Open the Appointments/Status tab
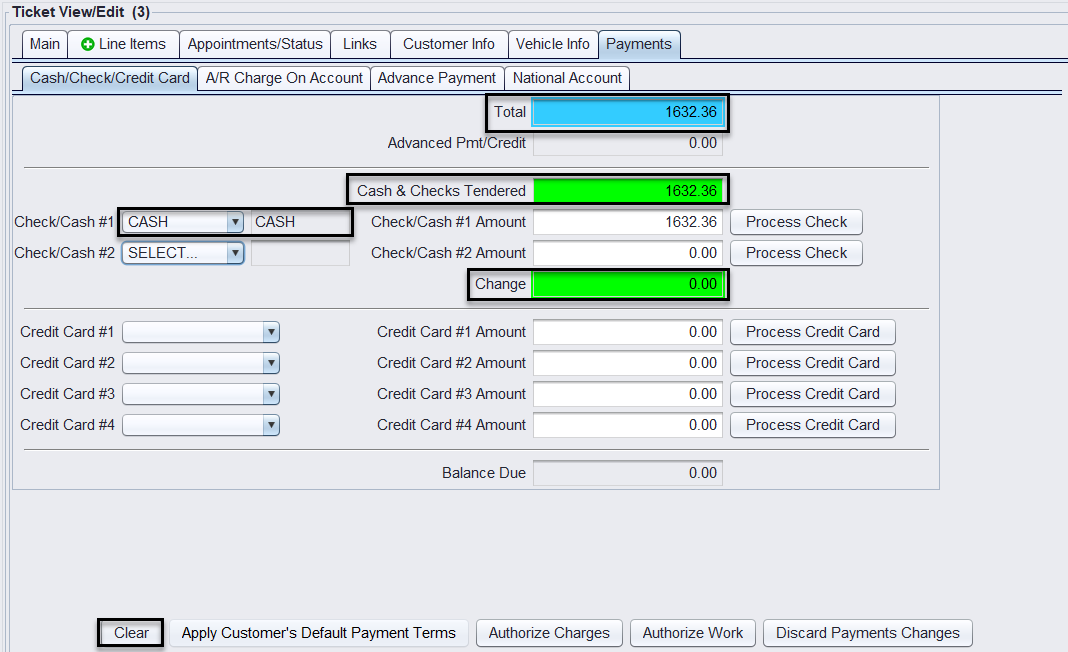1068x652 pixels. tap(255, 44)
